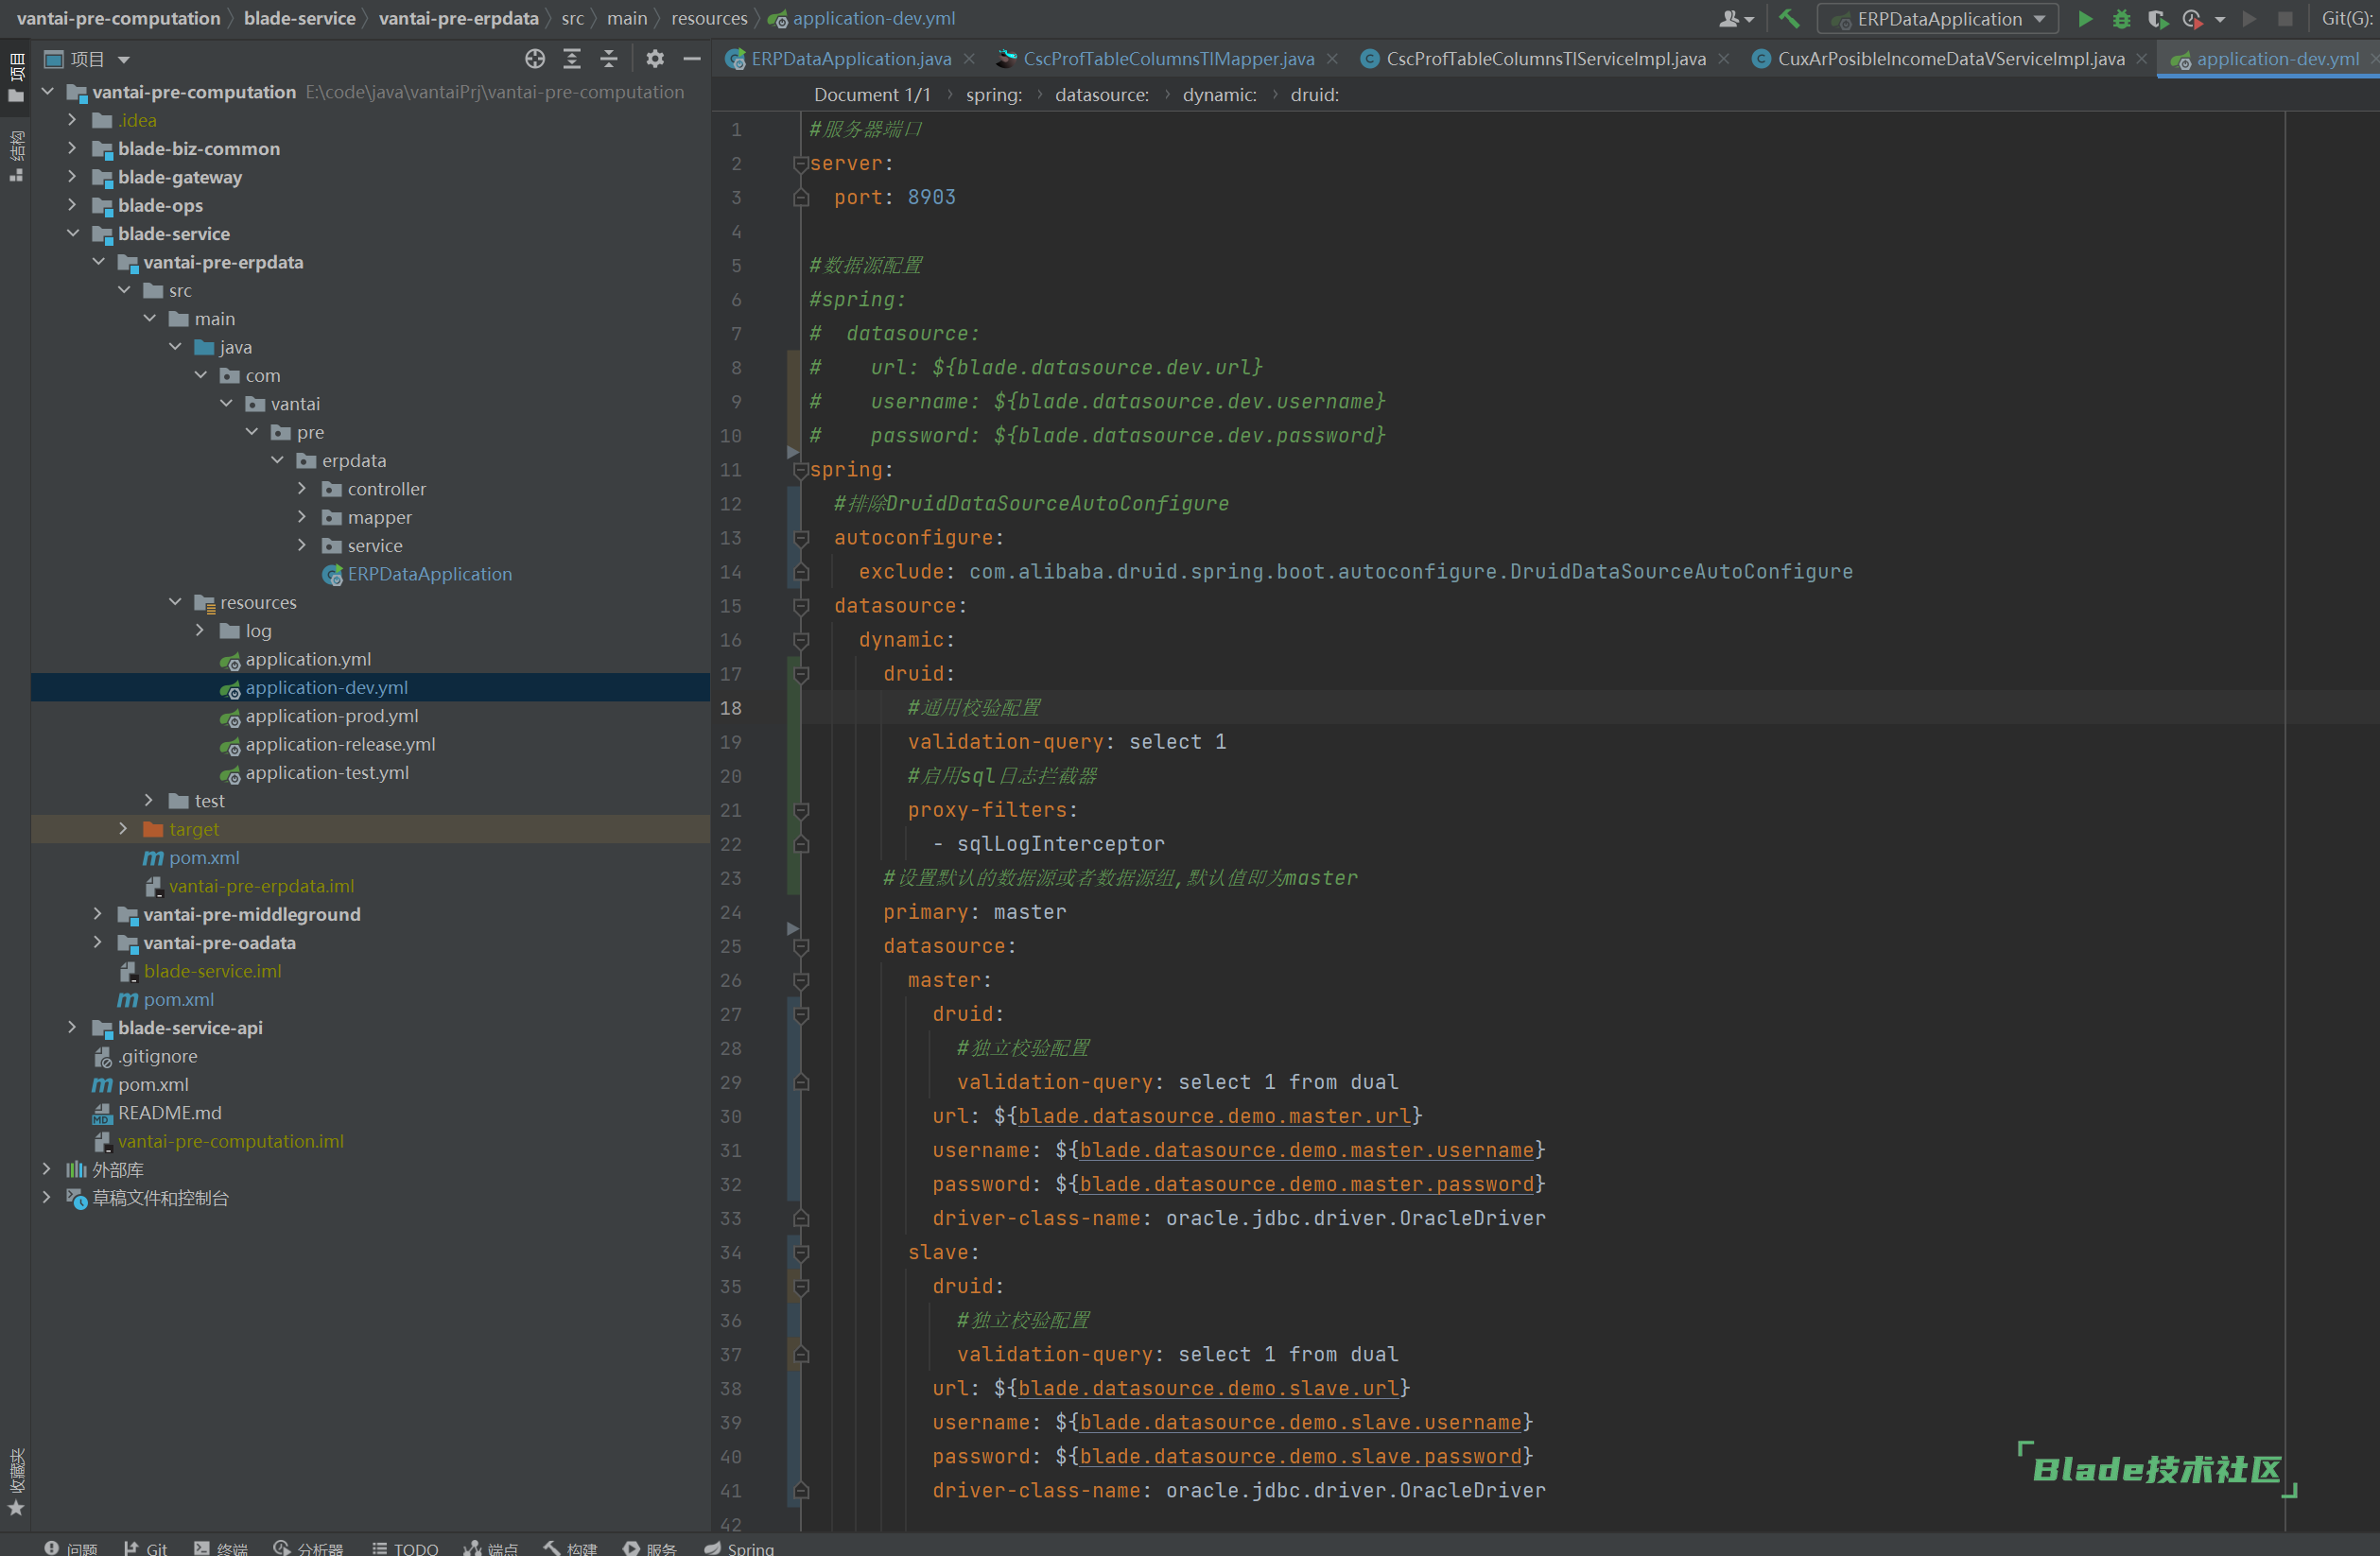Collapse all in project tree icon
This screenshot has width=2380, height=1556.
[x=609, y=59]
